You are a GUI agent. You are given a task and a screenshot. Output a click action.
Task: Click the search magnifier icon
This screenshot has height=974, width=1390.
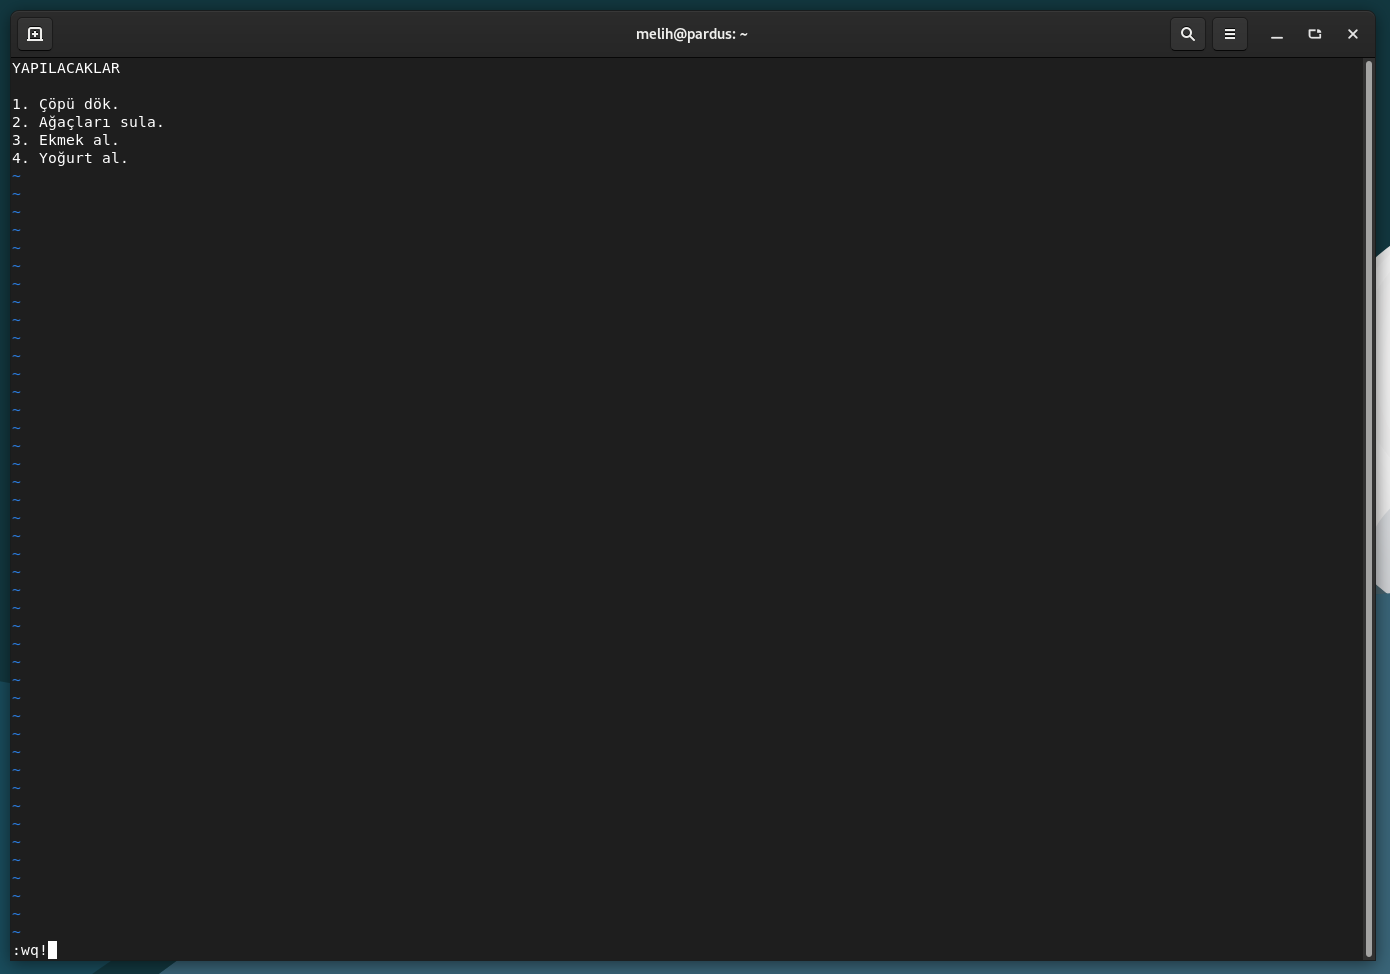1187,34
